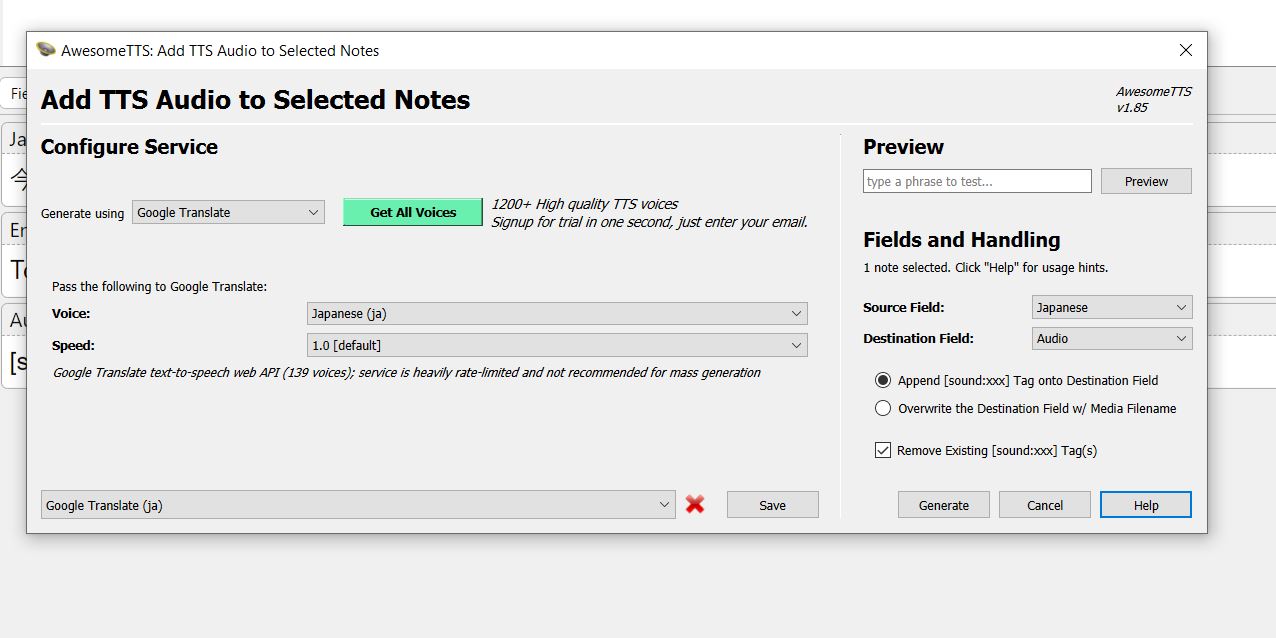Click the Generate button

tap(944, 505)
